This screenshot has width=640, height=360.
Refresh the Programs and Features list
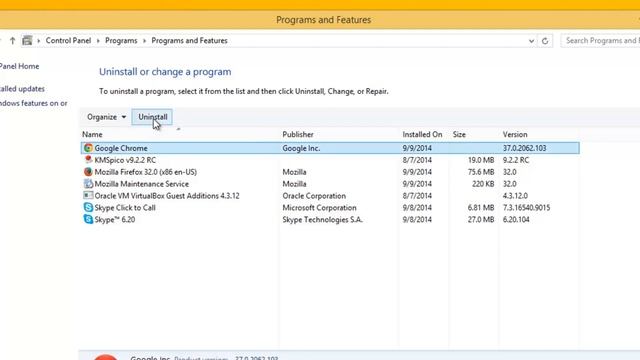[545, 41]
